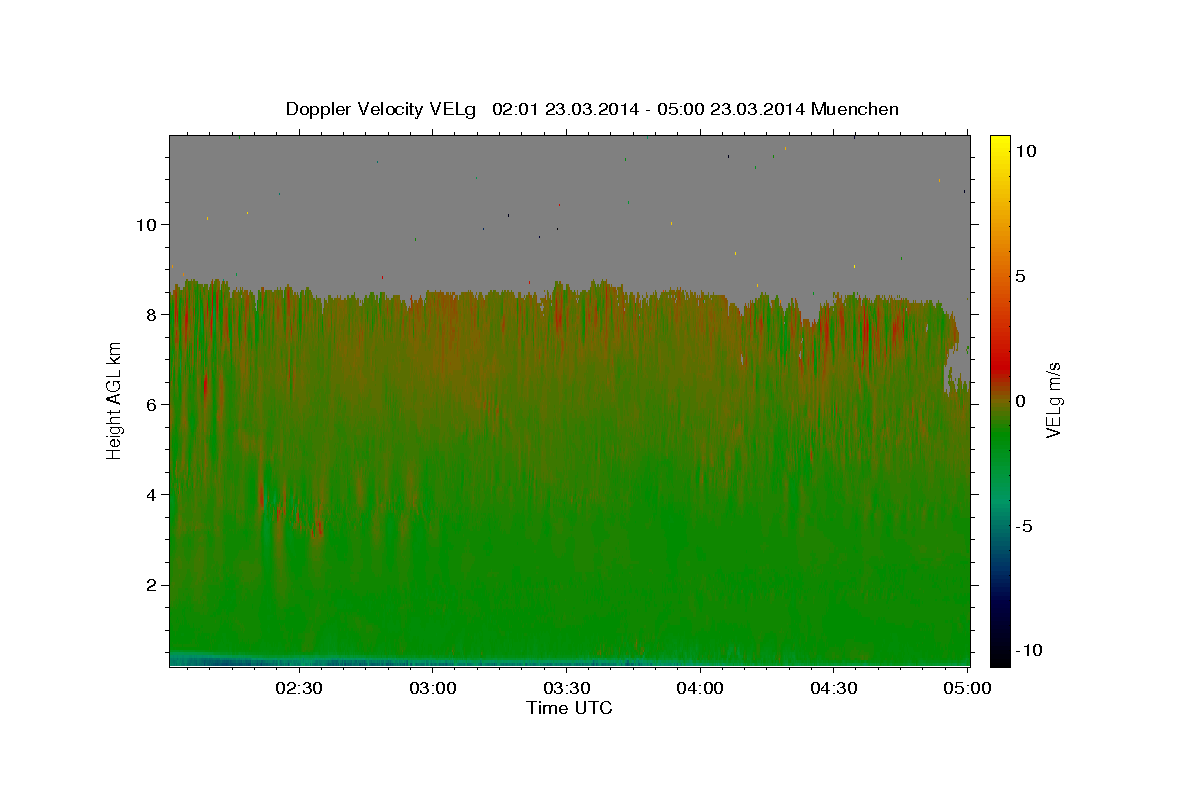Click the 'VELg m/s' colorbar label
Screen dimensions: 1200x800
[x=1052, y=400]
